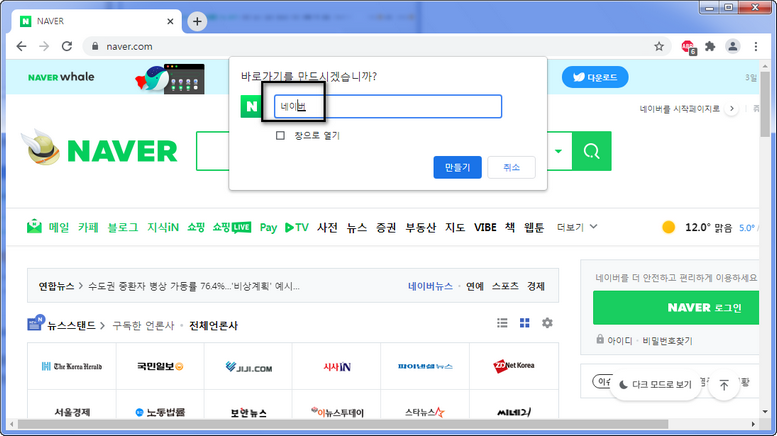Viewport: 777px width, 436px height.
Task: Bookmark this page with the star icon
Action: pos(659,47)
